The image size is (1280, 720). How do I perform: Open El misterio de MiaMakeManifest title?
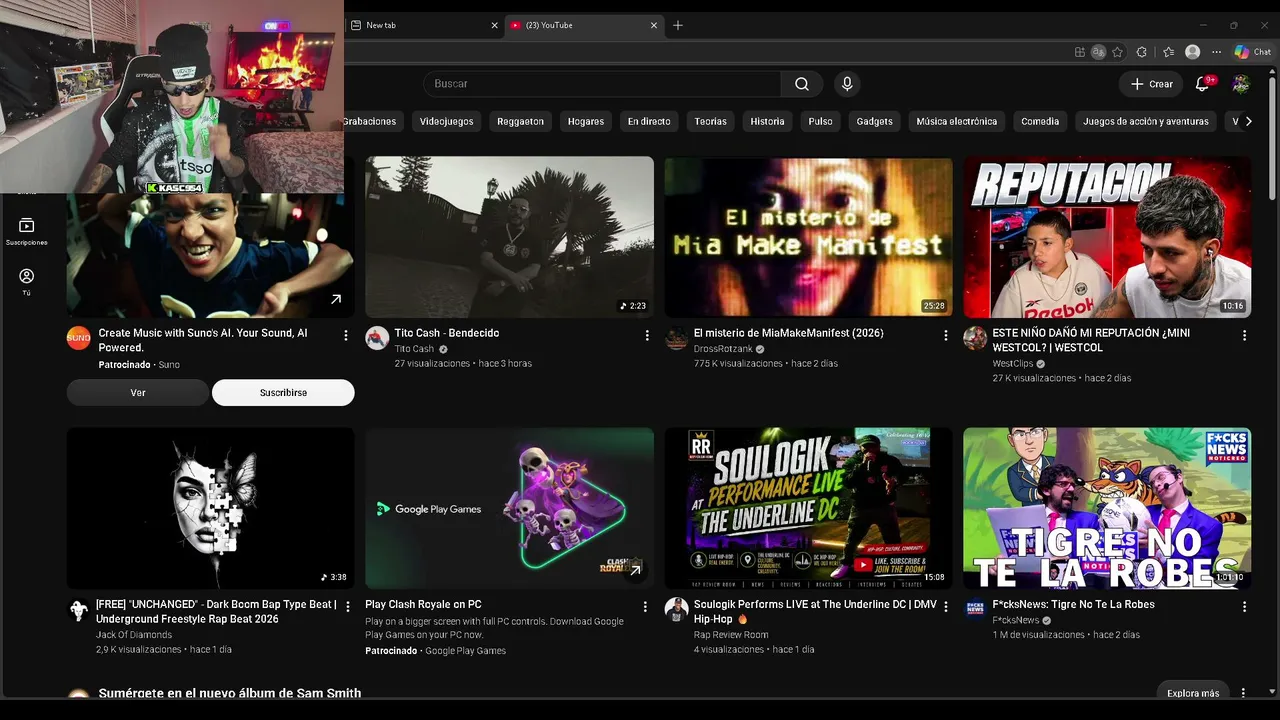789,333
